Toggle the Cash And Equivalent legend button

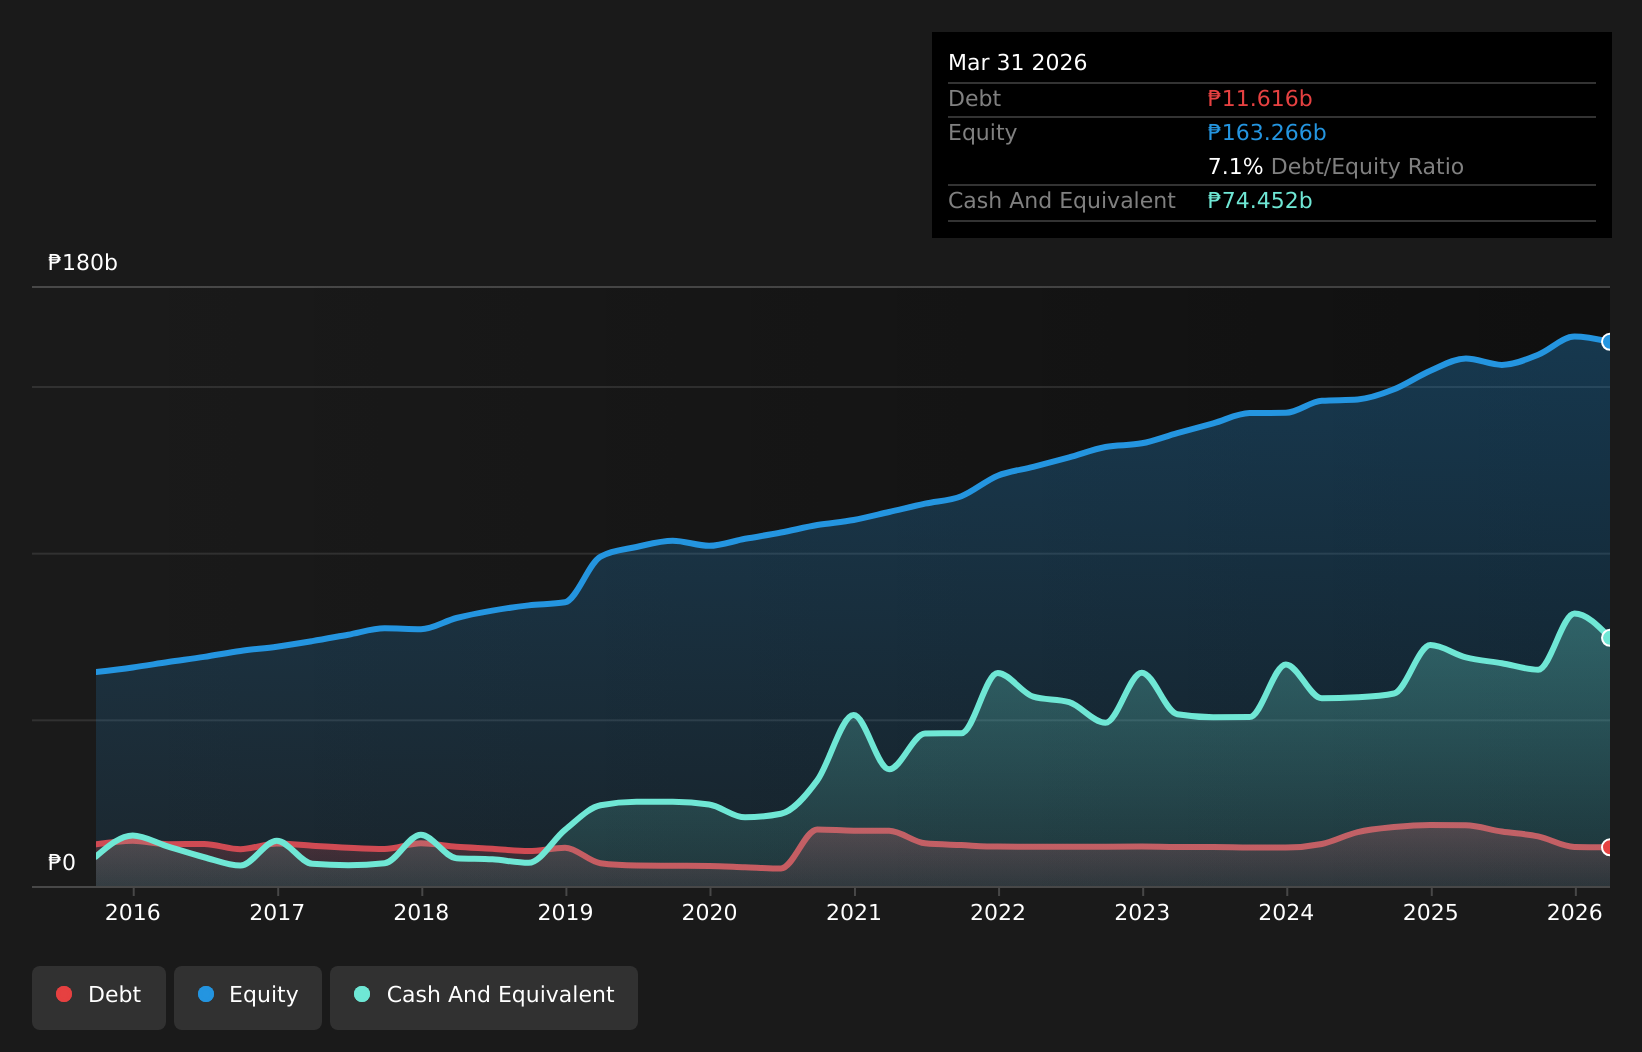coord(484,997)
